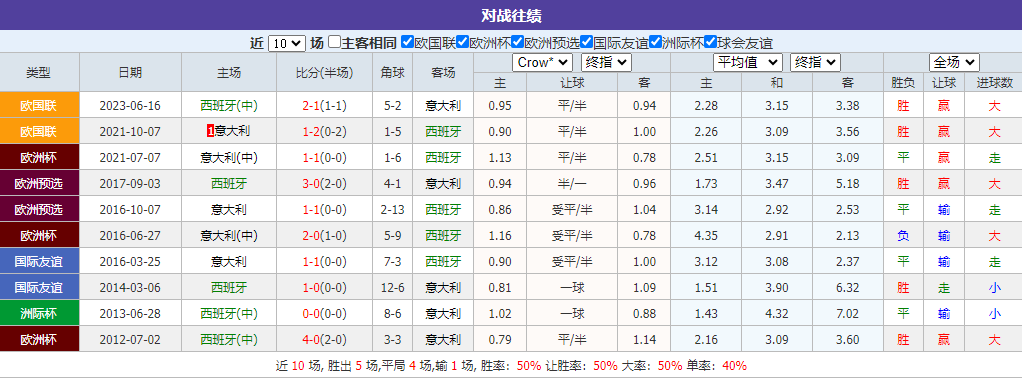Uncheck the 国际友谊 filter checkbox
The width and height of the screenshot is (1022, 380).
click(x=587, y=42)
